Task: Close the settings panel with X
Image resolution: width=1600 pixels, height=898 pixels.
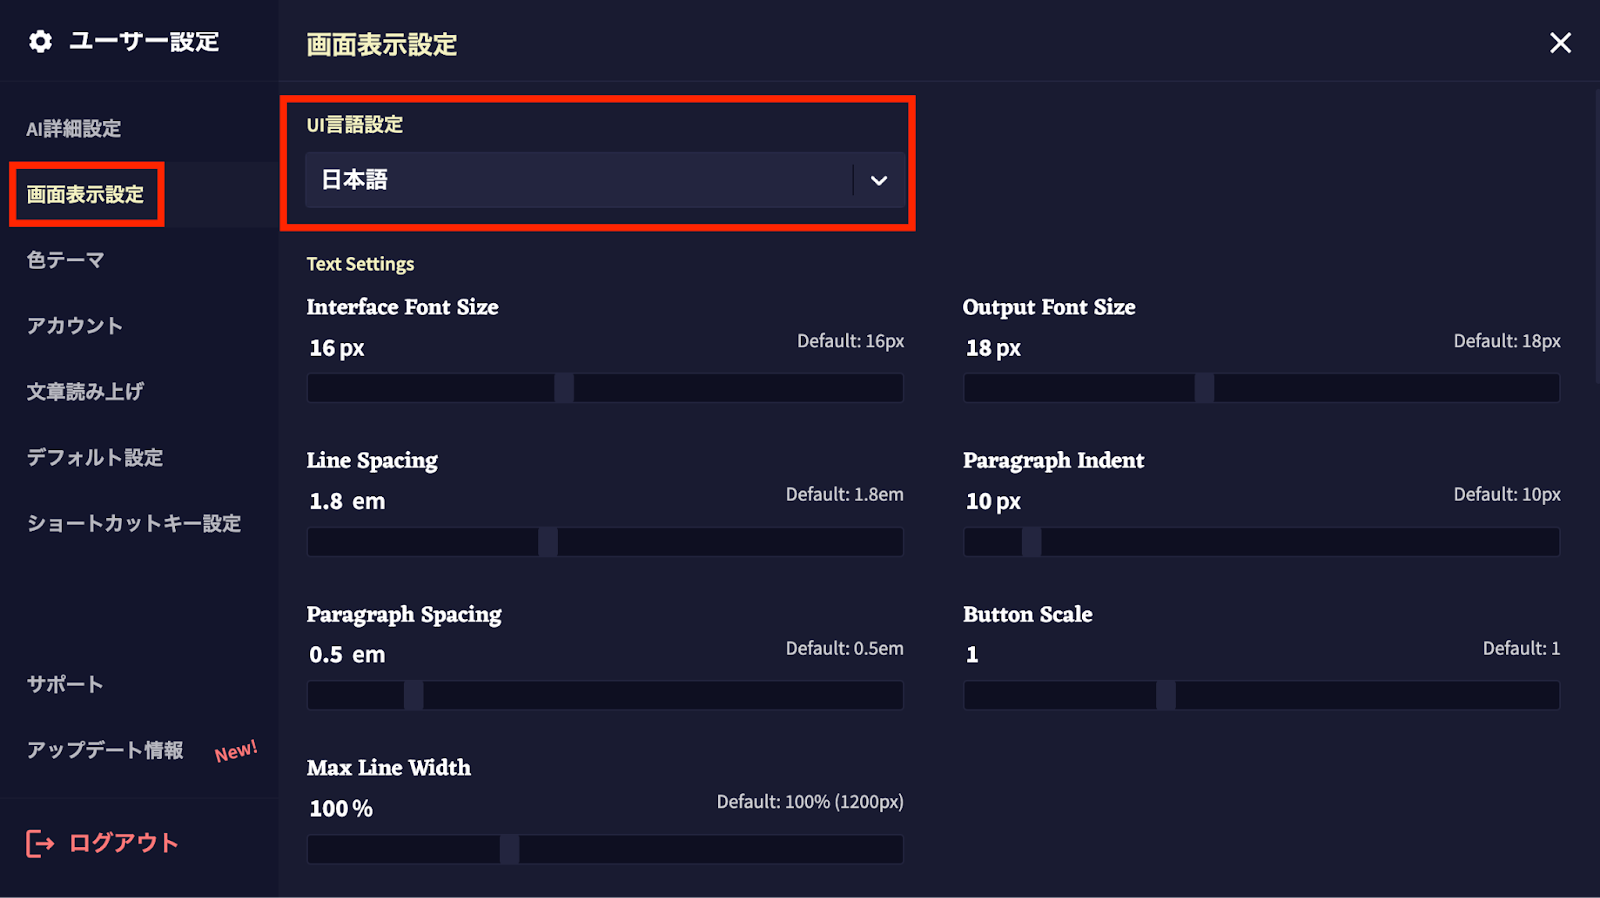Action: tap(1560, 43)
